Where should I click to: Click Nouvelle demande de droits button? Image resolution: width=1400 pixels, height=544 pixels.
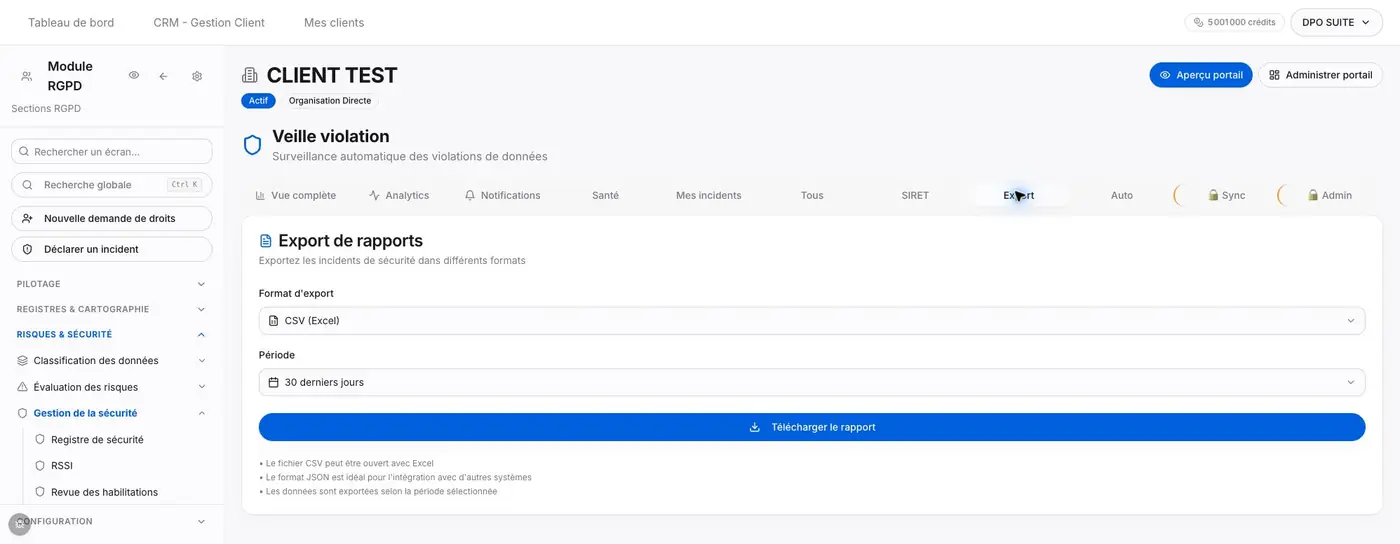pos(112,218)
